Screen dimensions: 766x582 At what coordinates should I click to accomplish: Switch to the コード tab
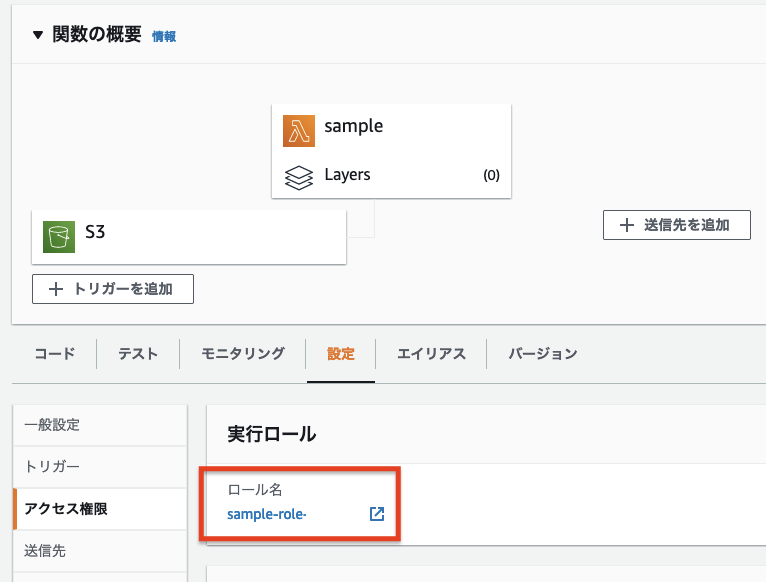[x=55, y=353]
